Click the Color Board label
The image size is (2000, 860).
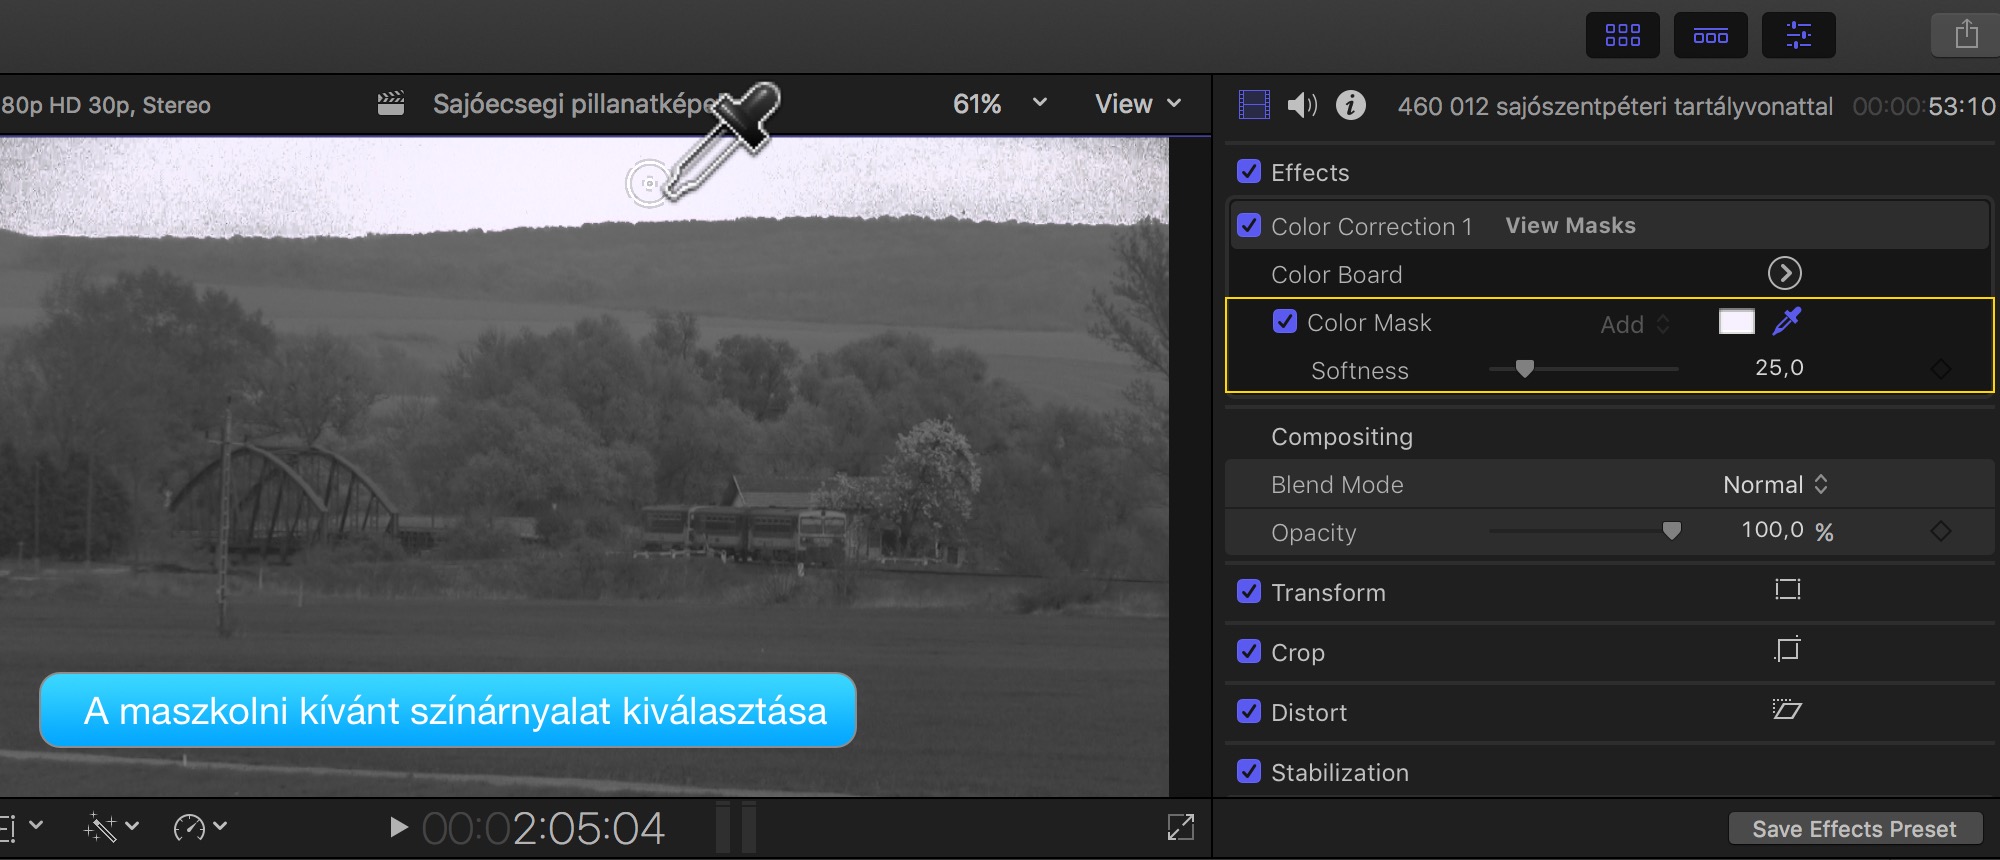1336,274
